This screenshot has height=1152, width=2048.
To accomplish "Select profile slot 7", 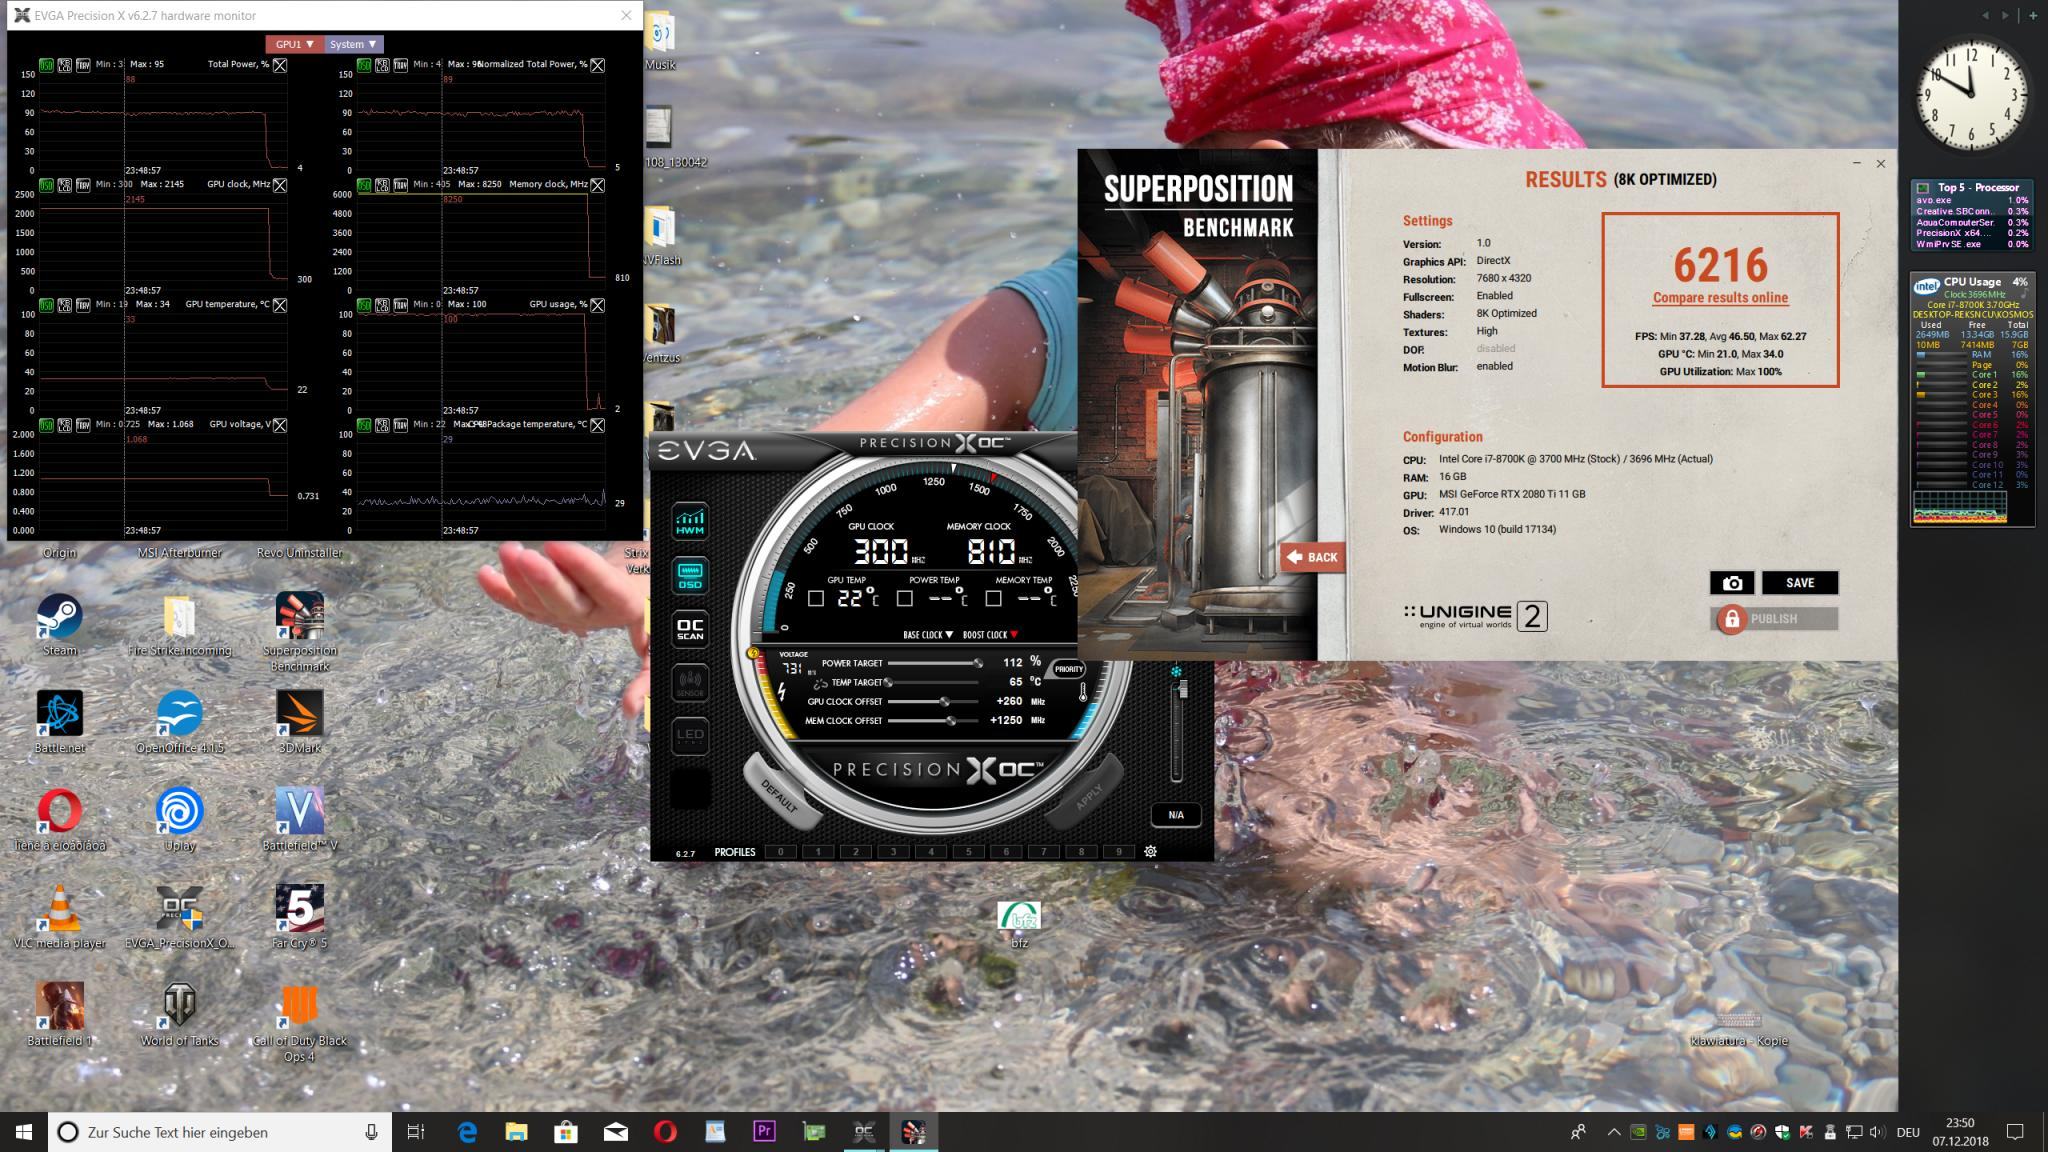I will point(1043,852).
